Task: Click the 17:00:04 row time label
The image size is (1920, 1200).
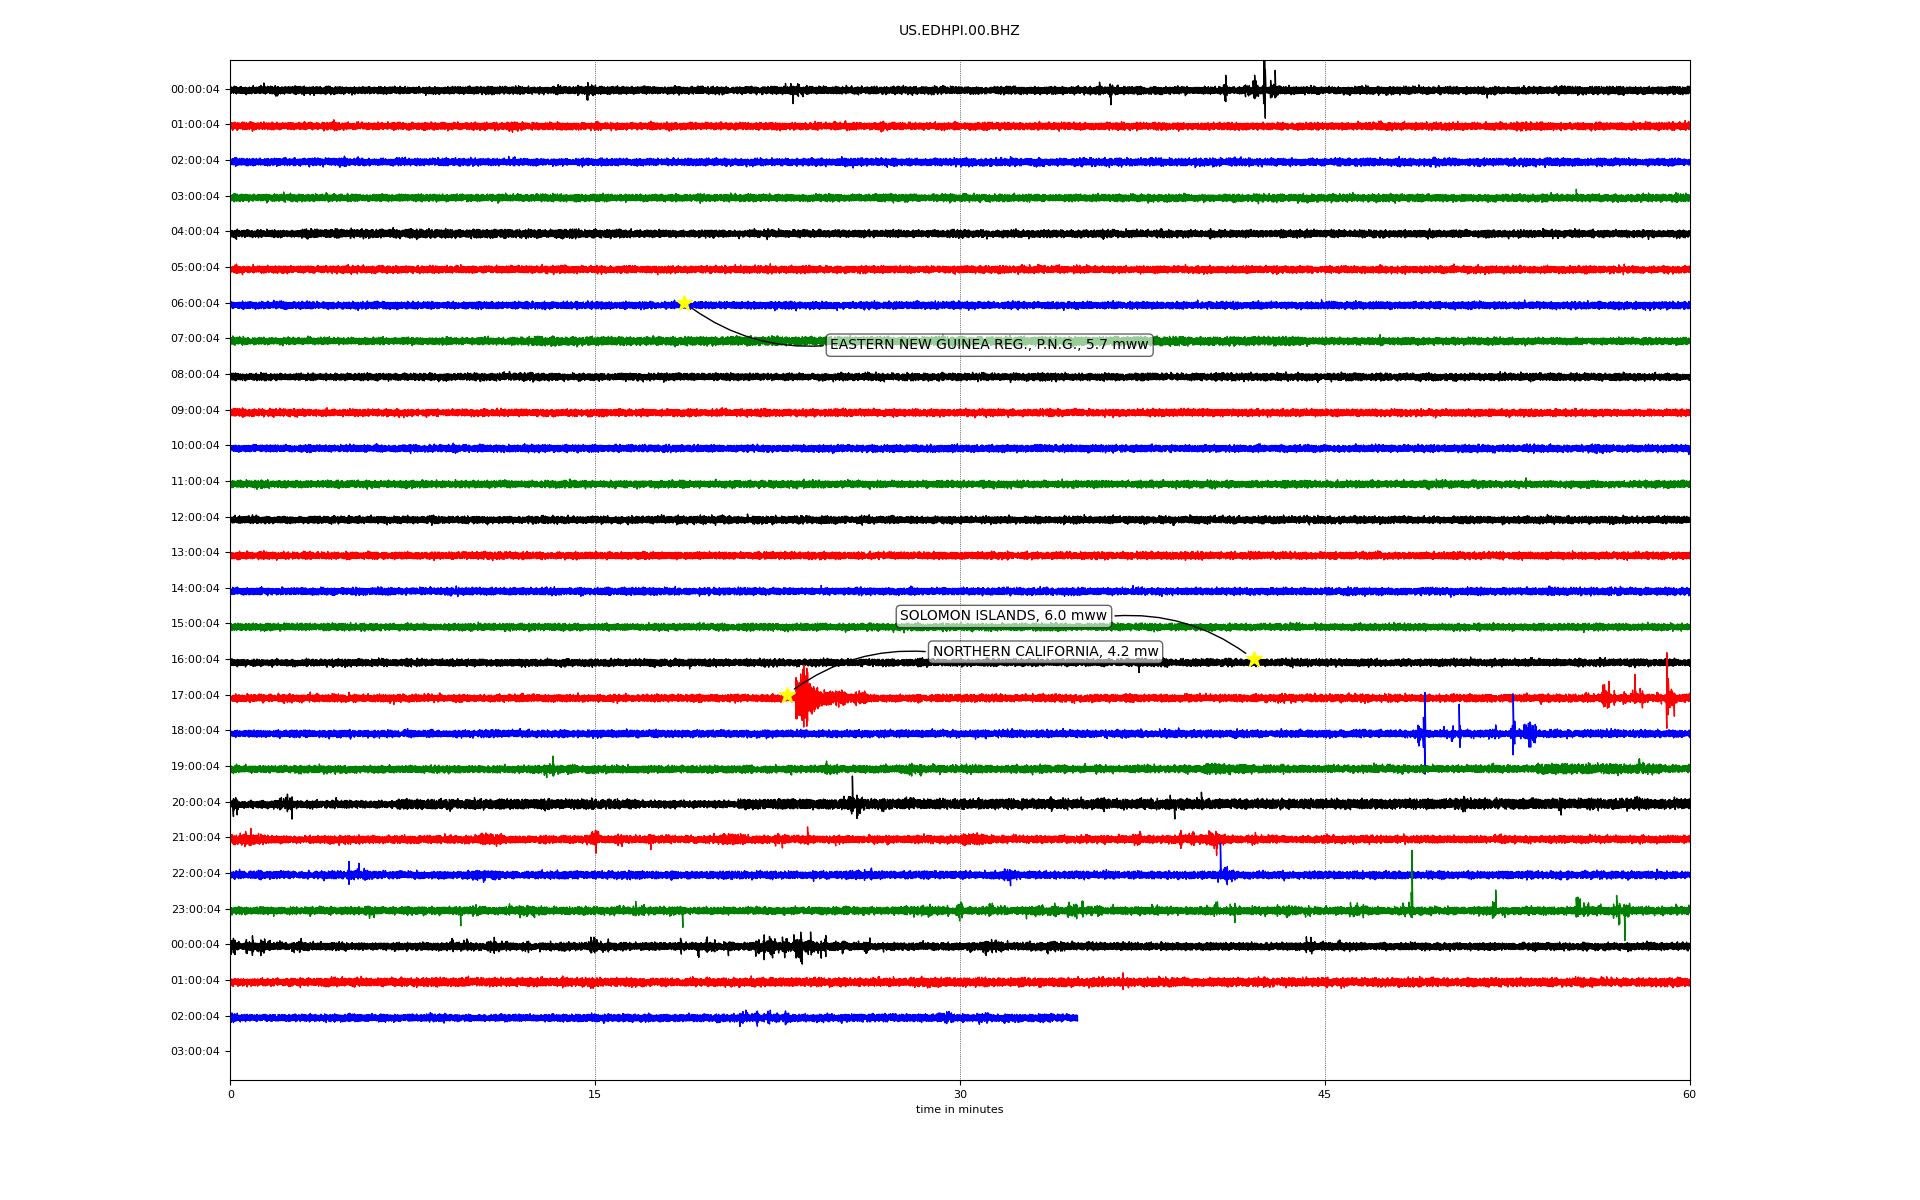Action: point(195,695)
